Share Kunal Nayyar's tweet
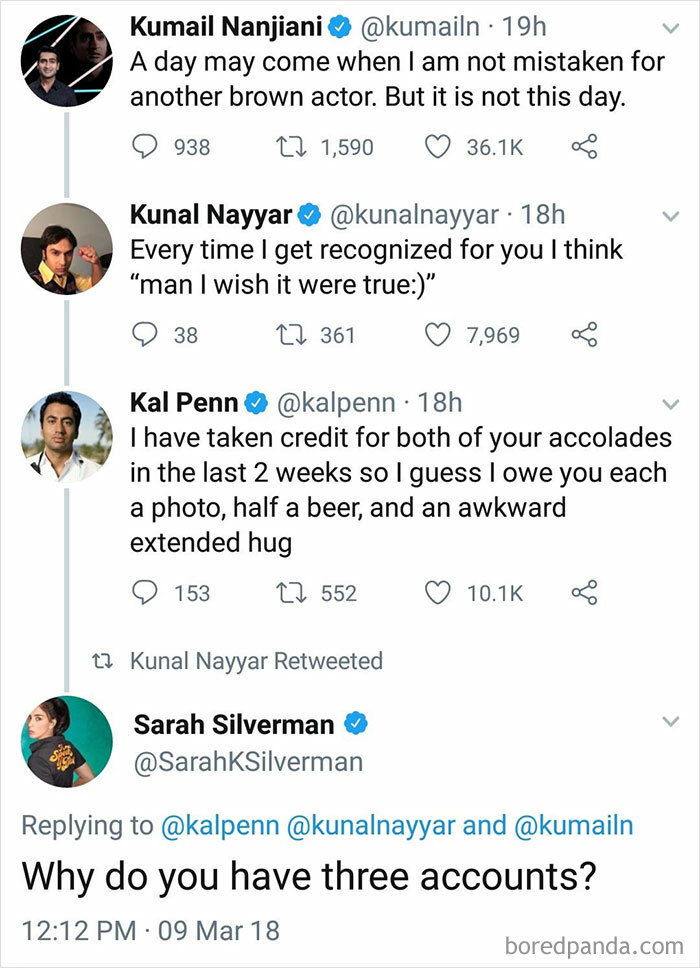700x968 pixels. coord(583,335)
